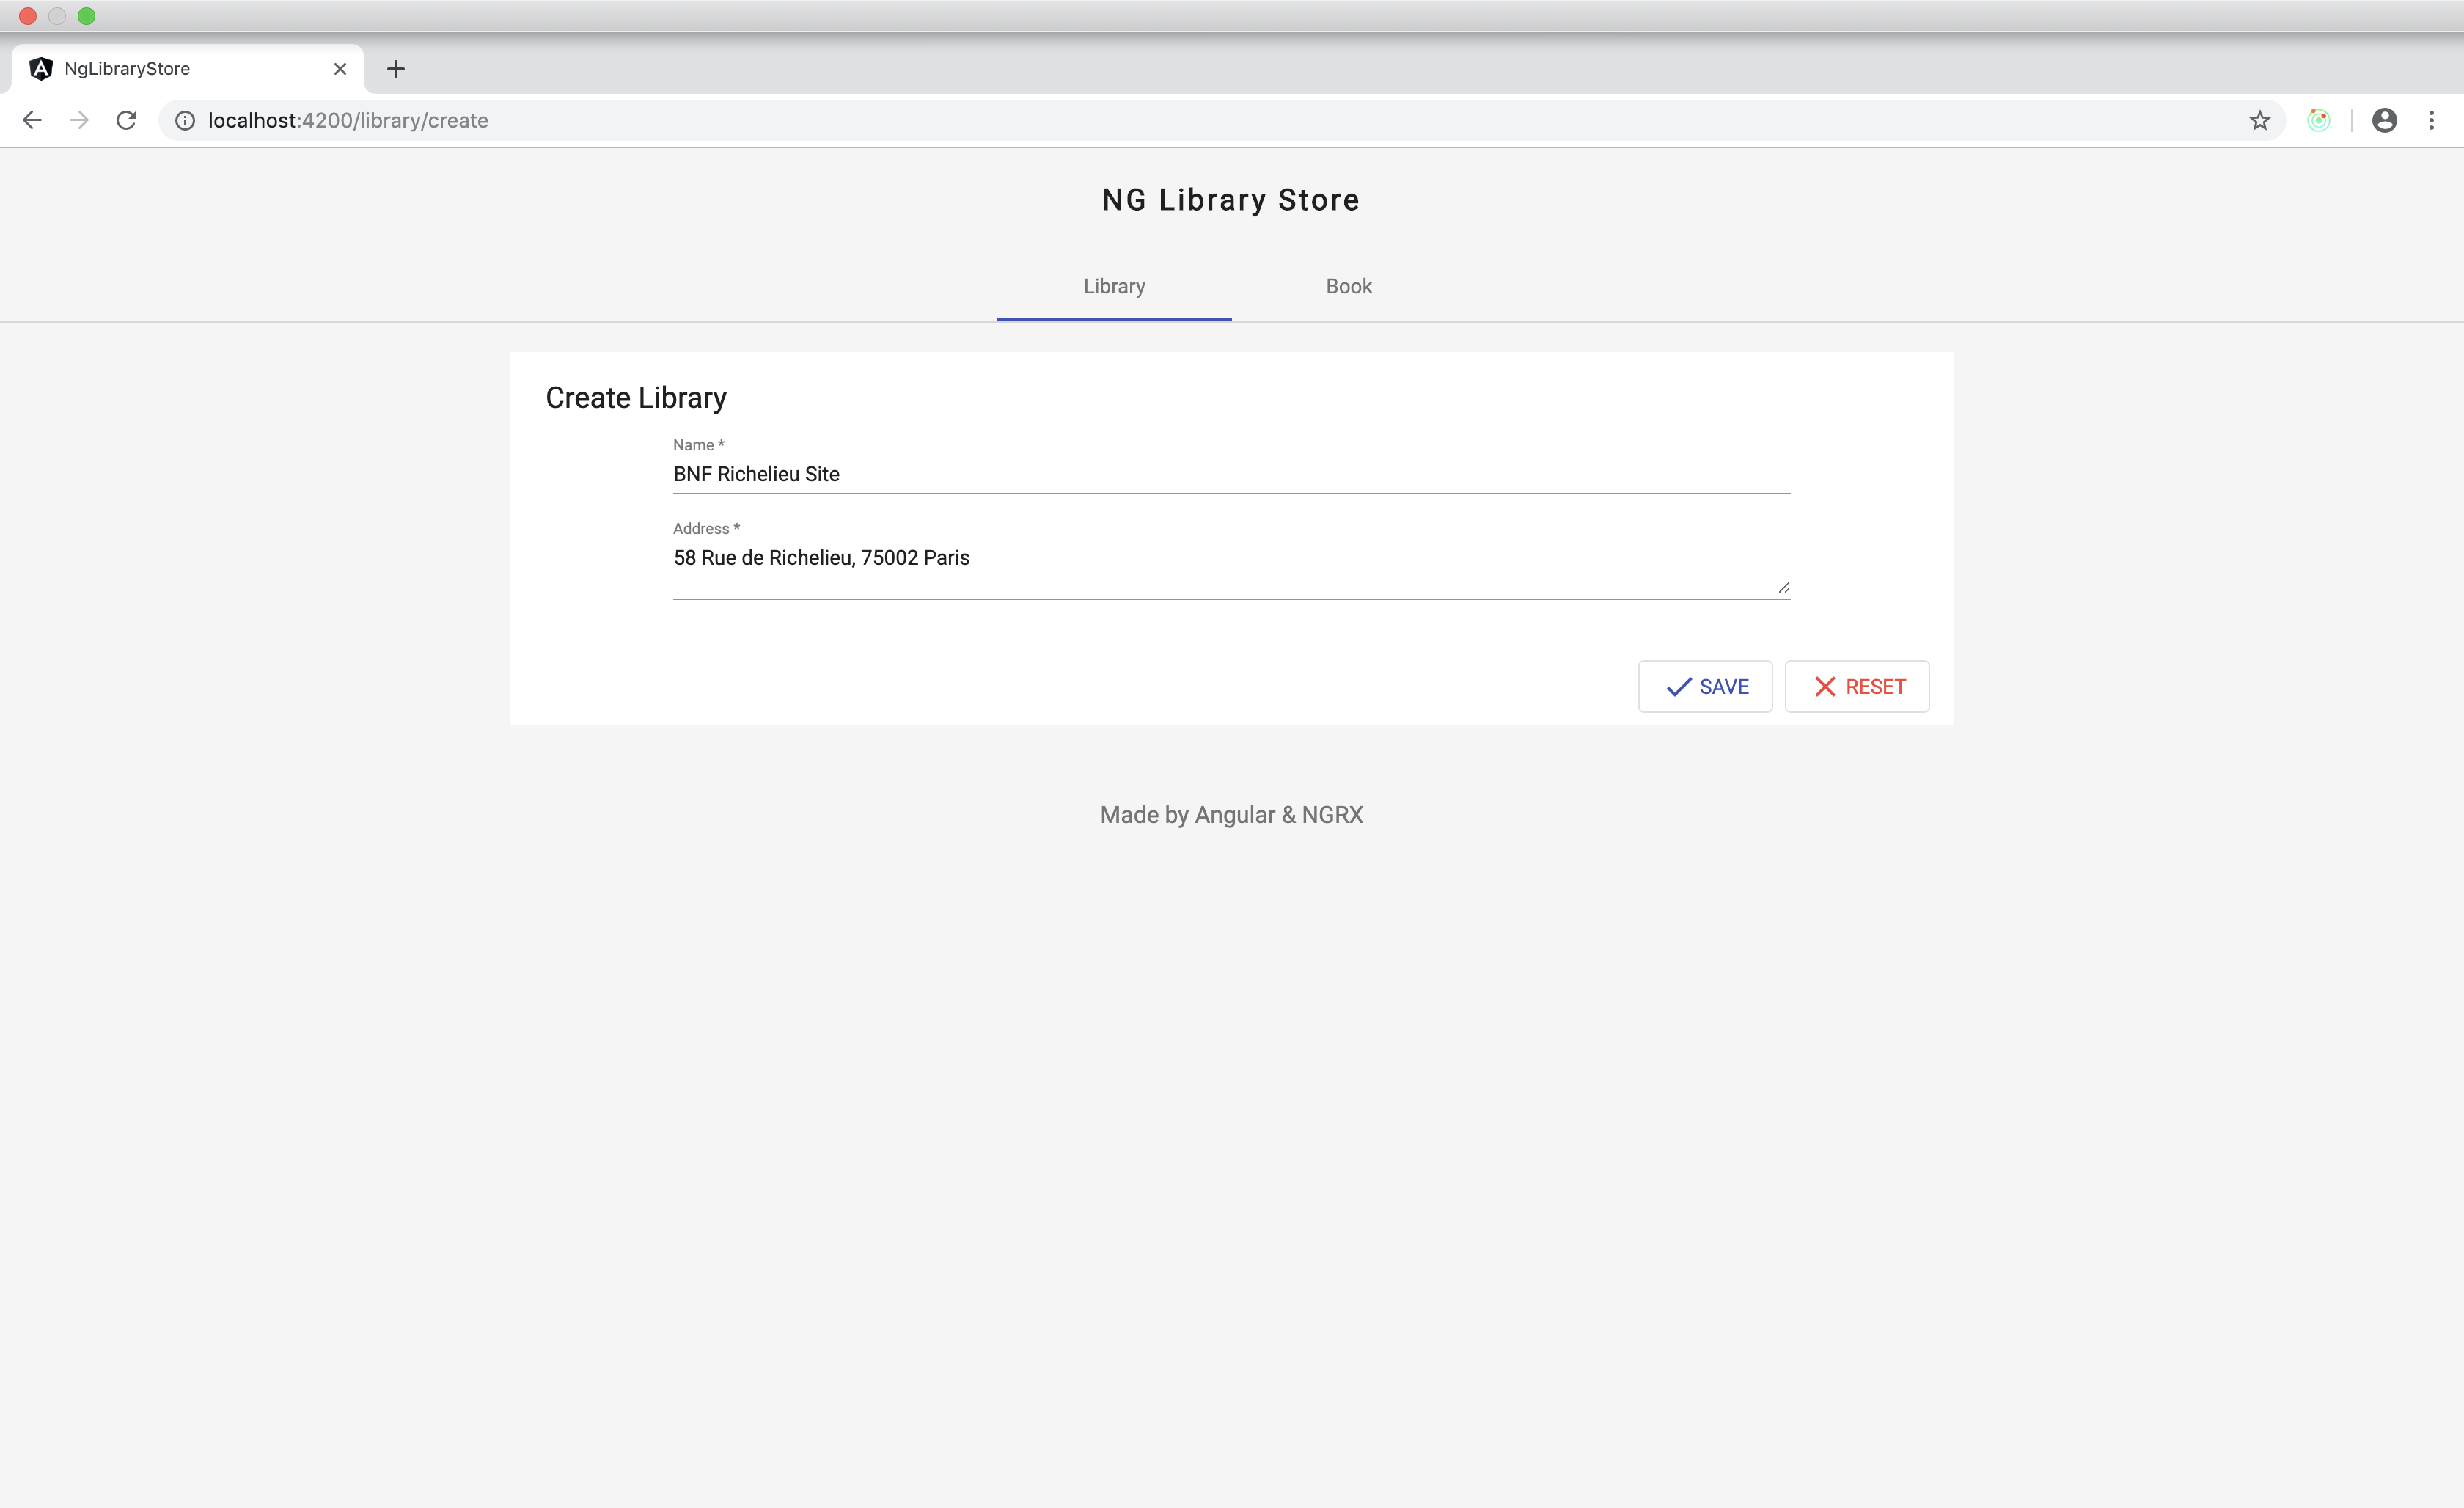Switch to the Book tab
The height and width of the screenshot is (1508, 2464).
[1348, 287]
